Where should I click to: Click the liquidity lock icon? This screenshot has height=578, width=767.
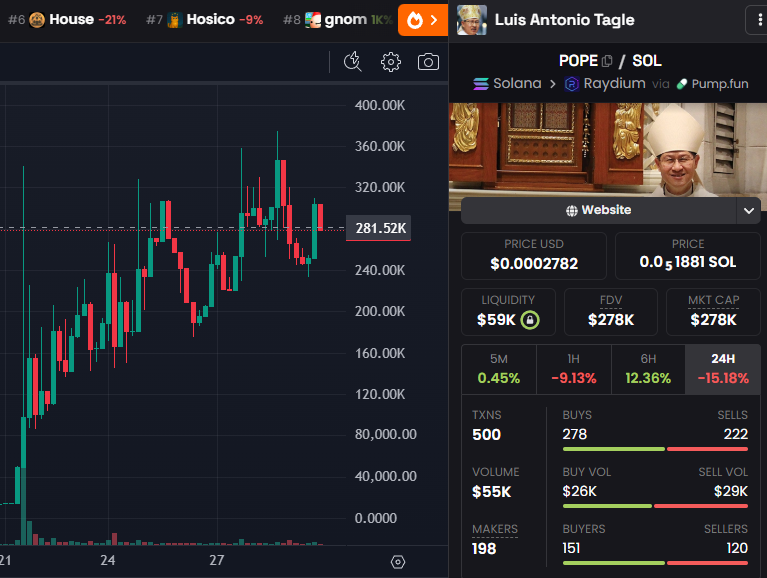click(x=530, y=320)
